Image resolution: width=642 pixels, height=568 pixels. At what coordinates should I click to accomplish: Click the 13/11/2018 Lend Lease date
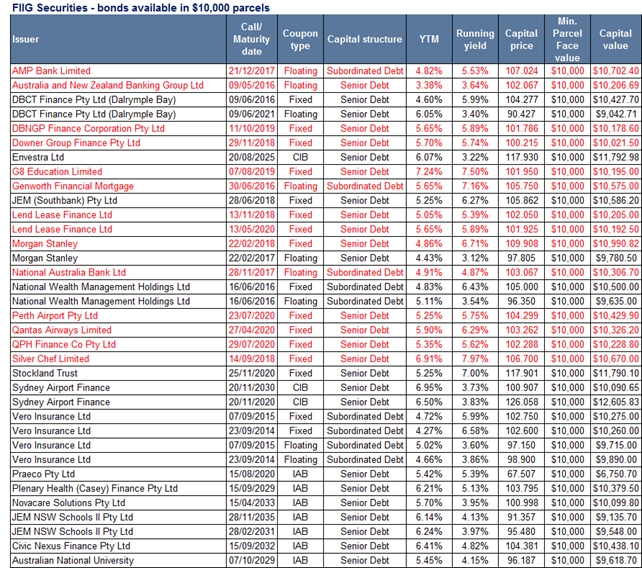[x=252, y=215]
